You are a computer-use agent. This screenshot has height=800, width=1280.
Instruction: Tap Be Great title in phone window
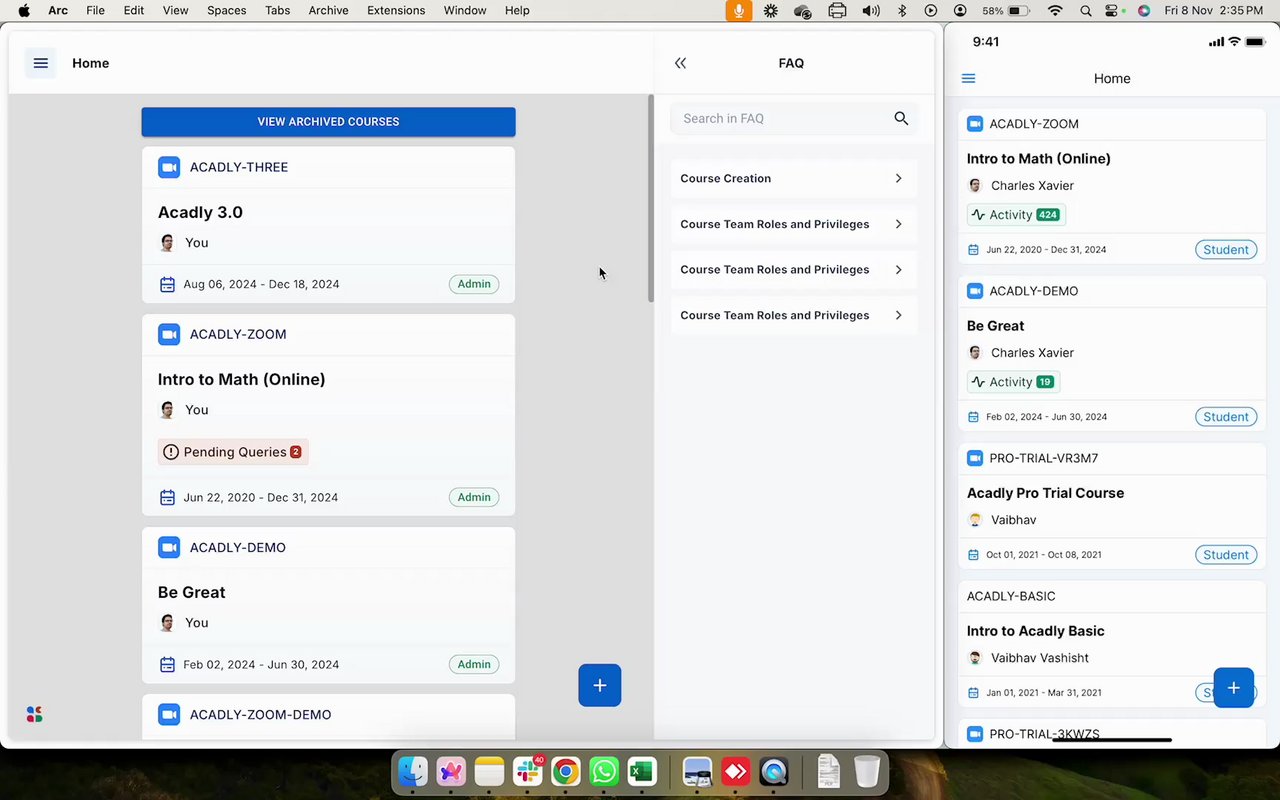996,325
